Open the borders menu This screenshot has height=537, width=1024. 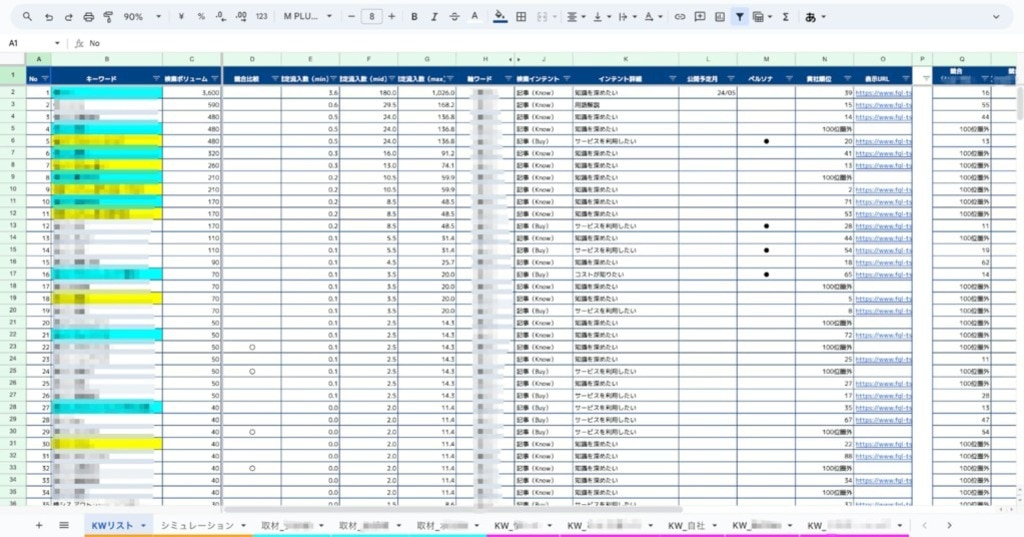click(521, 17)
